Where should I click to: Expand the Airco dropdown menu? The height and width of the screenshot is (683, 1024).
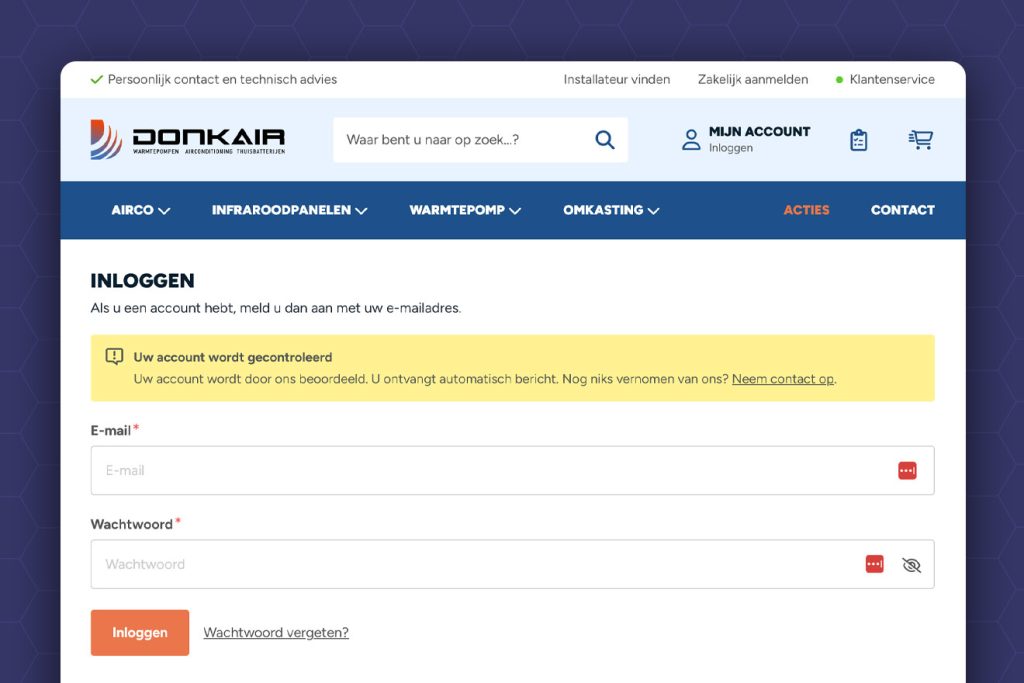[141, 210]
